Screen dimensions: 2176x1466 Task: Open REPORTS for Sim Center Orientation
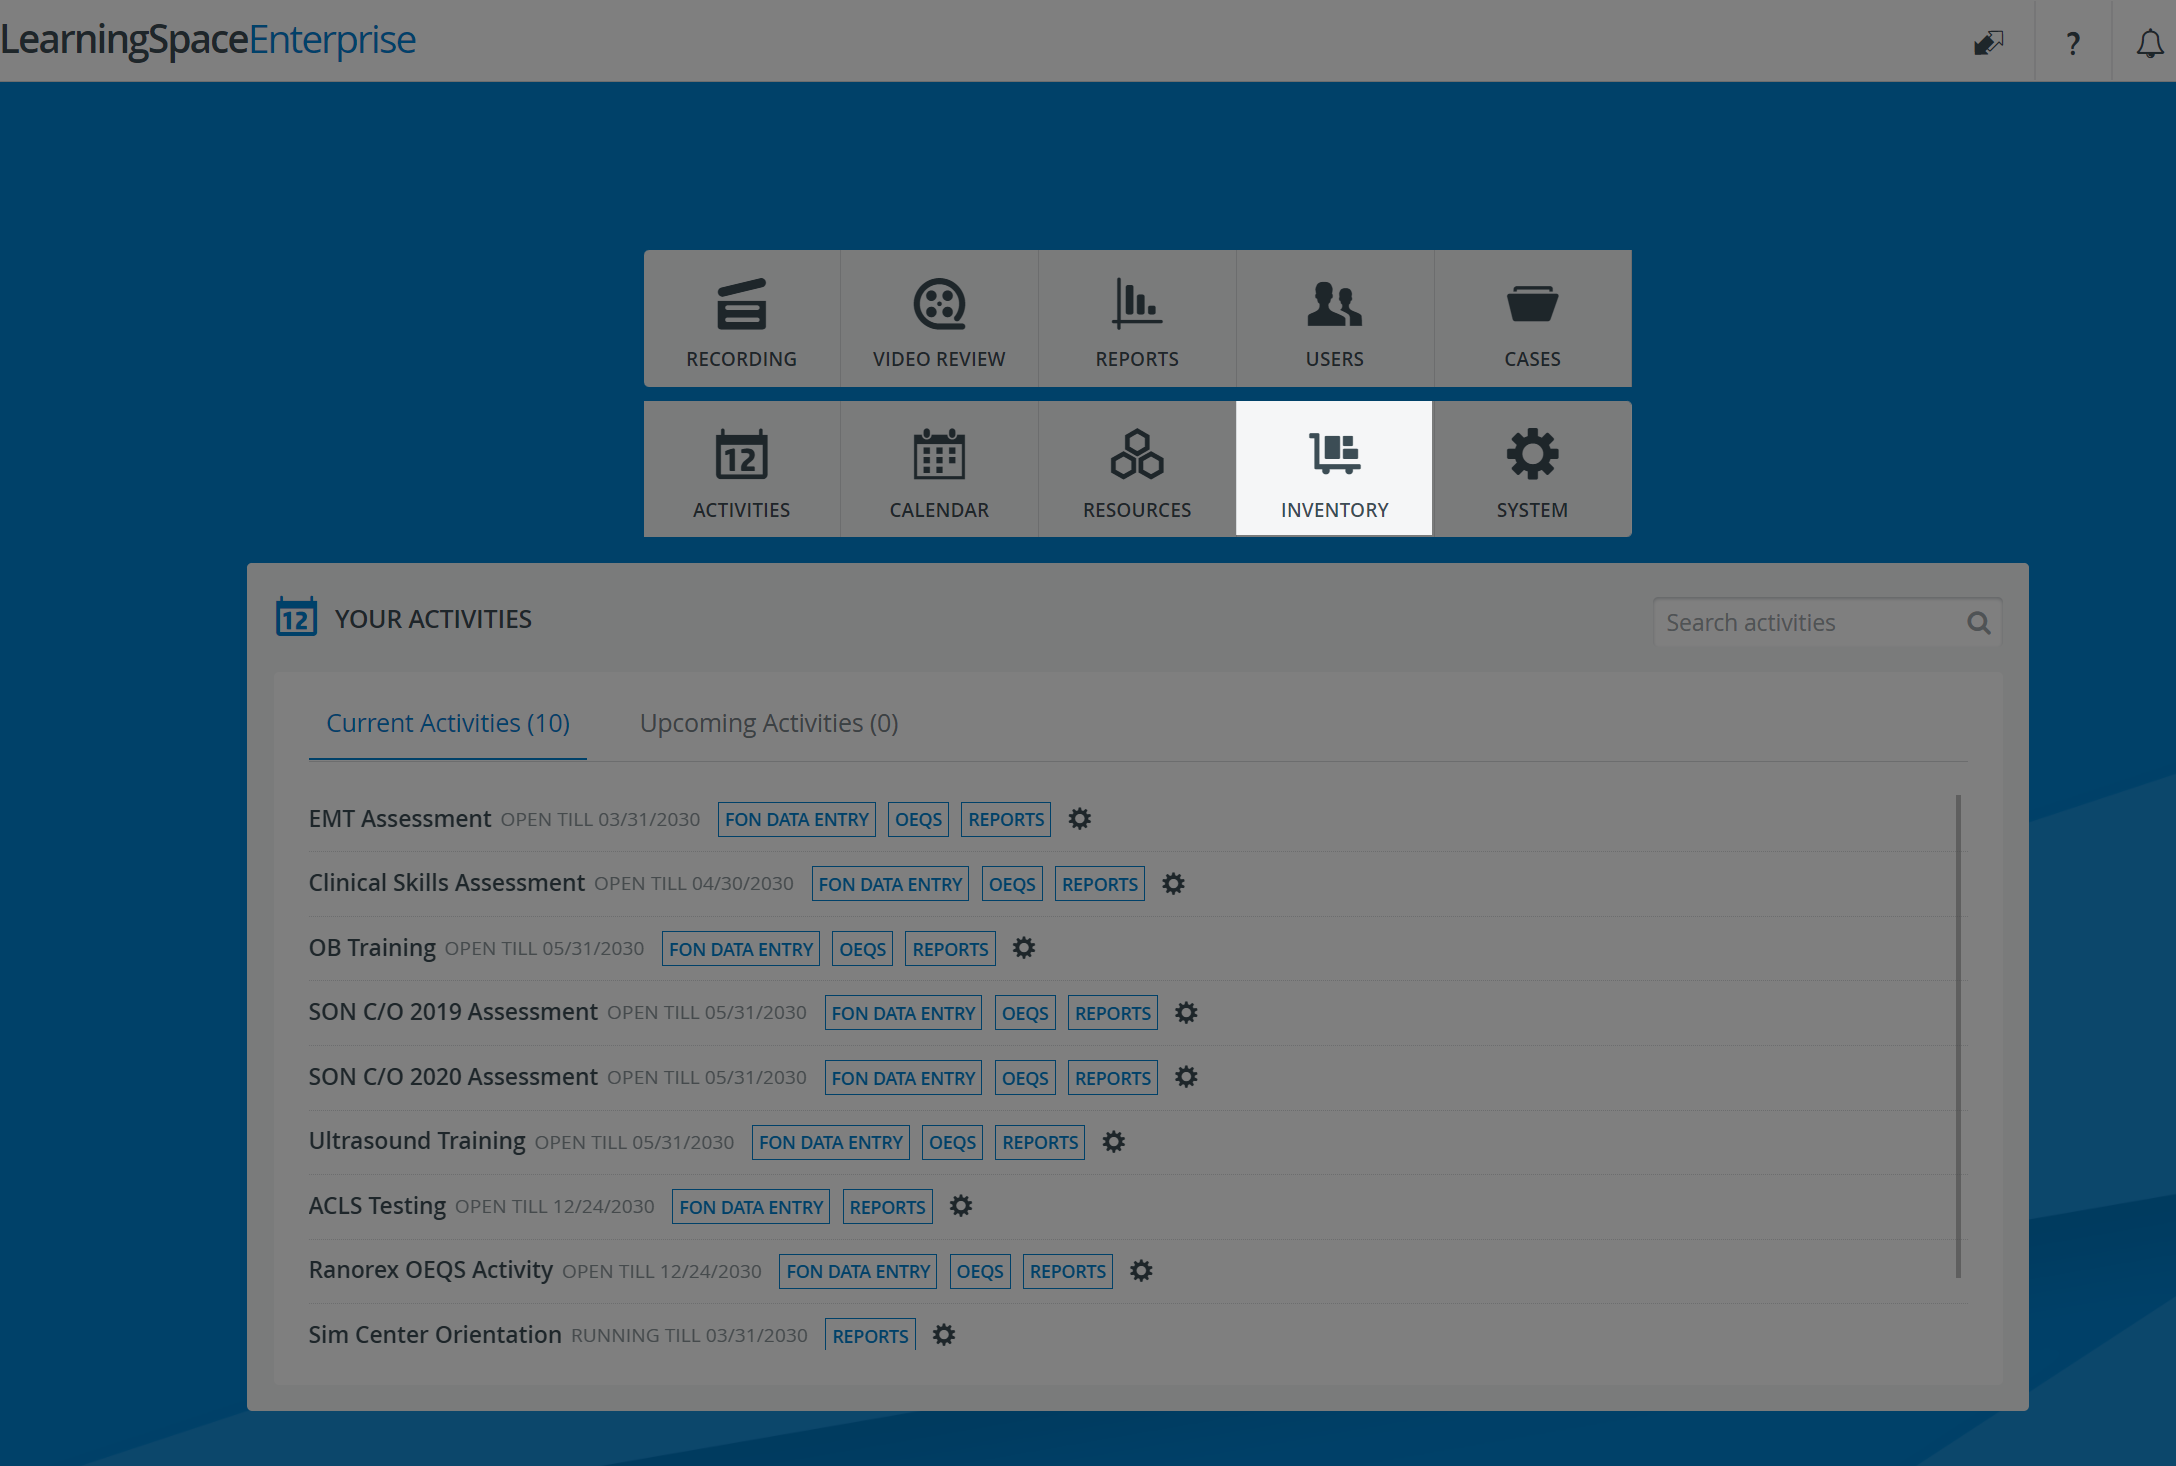[x=870, y=1336]
